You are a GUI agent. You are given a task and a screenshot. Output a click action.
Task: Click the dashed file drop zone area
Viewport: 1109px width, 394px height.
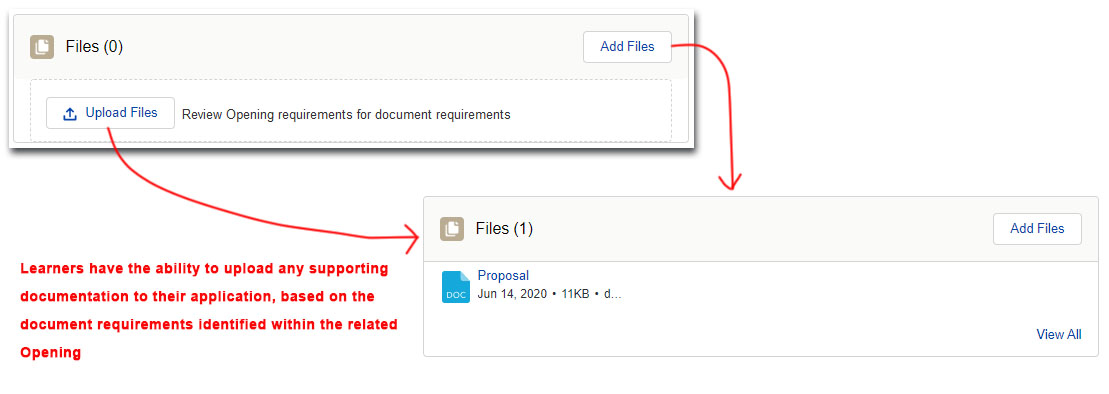351,110
